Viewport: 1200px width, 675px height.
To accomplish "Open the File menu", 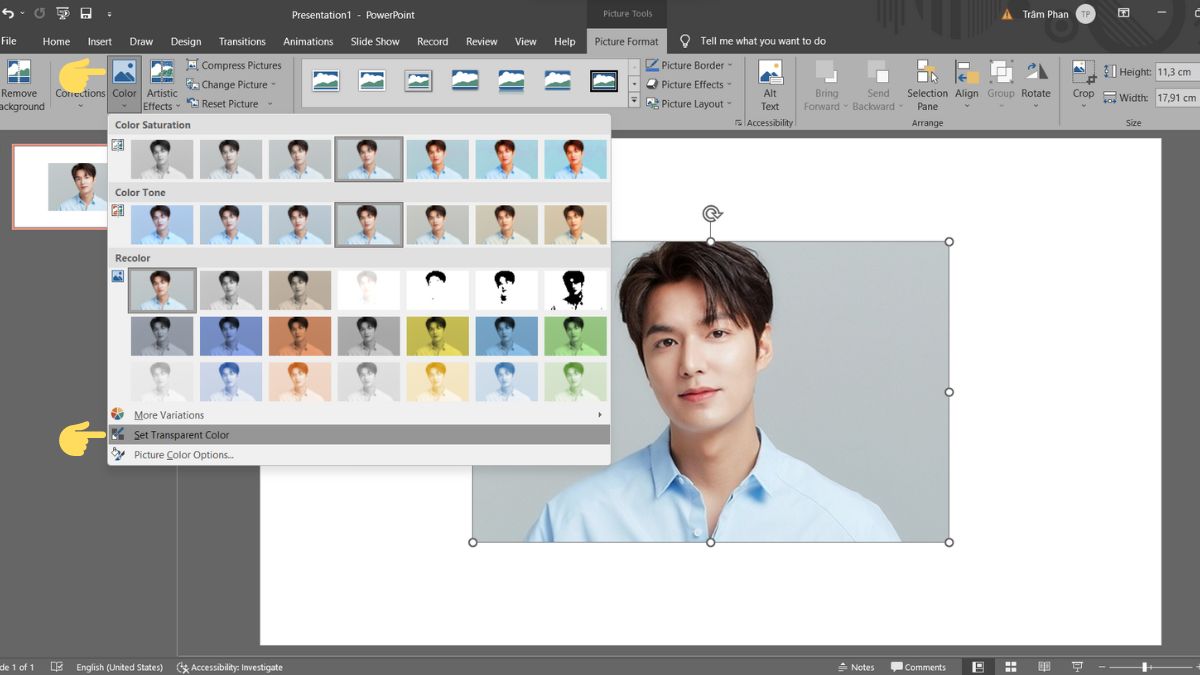I will click(x=9, y=41).
